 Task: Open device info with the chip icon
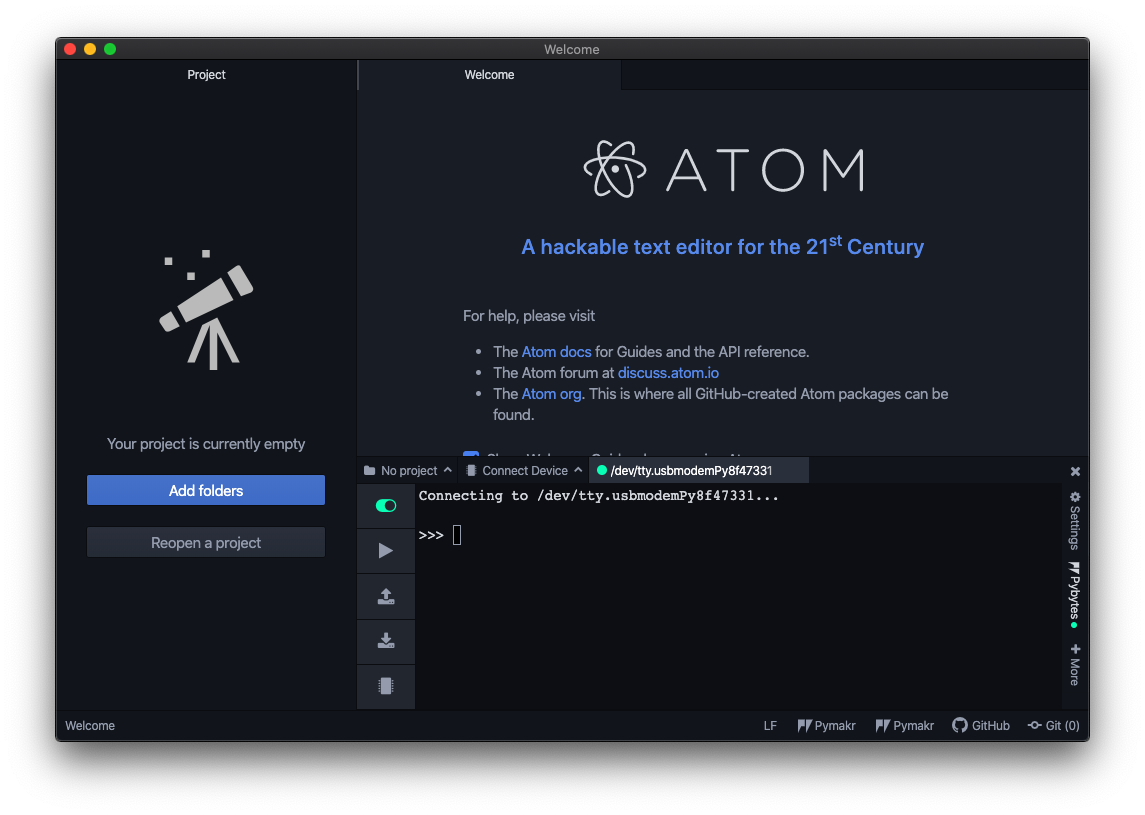pyautogui.click(x=386, y=686)
